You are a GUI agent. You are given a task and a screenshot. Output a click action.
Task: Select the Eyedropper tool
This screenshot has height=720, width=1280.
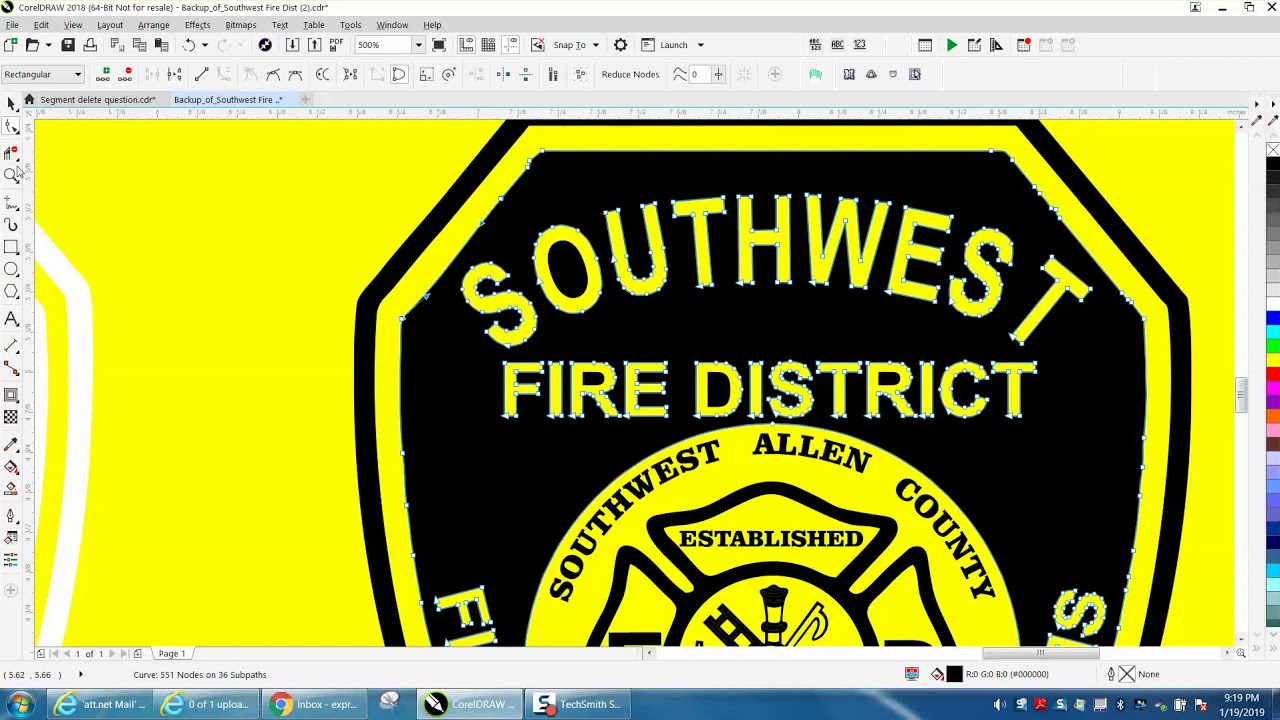click(11, 445)
